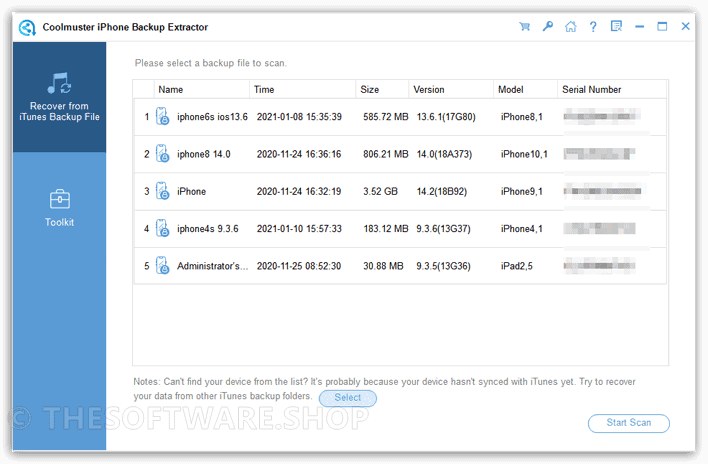This screenshot has width=708, height=464.
Task: Click model iPhone4,1
Action: [522, 229]
